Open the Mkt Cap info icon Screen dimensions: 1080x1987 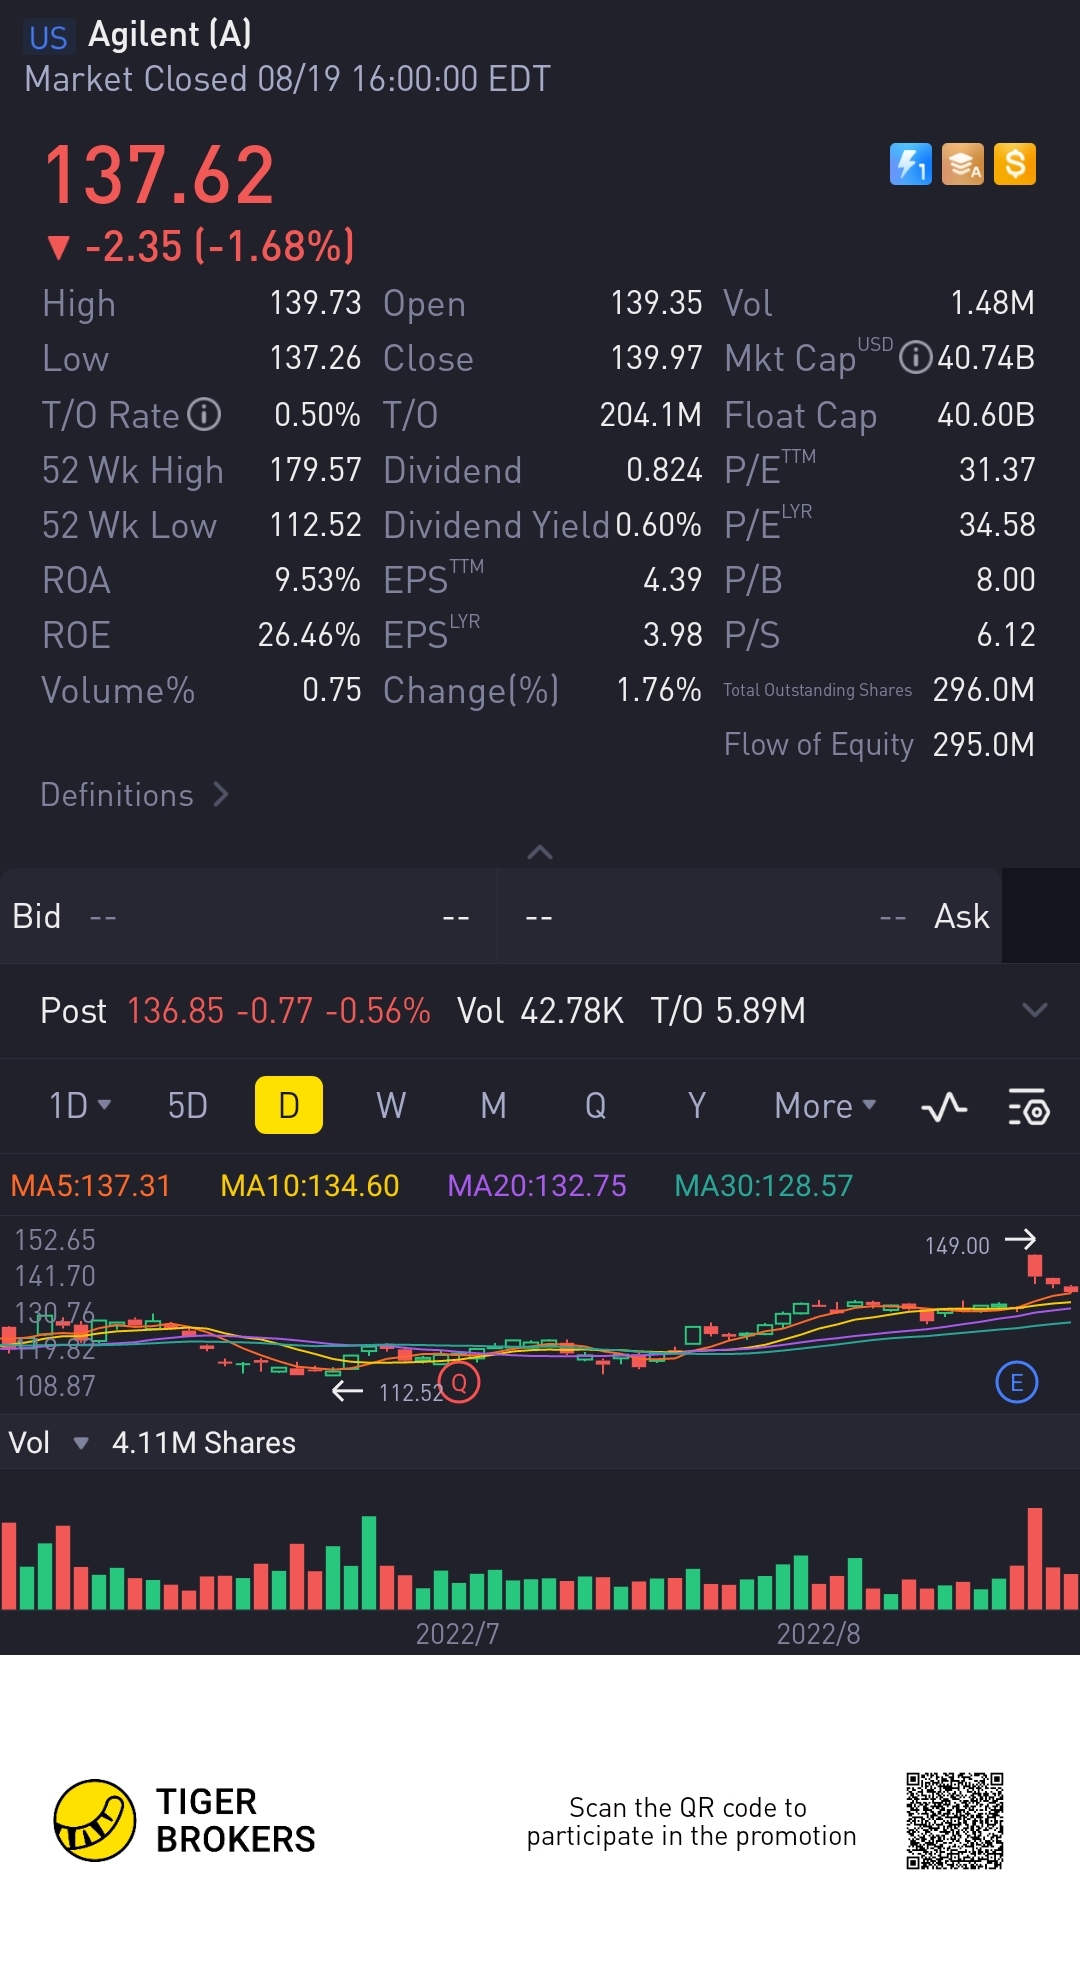point(915,357)
